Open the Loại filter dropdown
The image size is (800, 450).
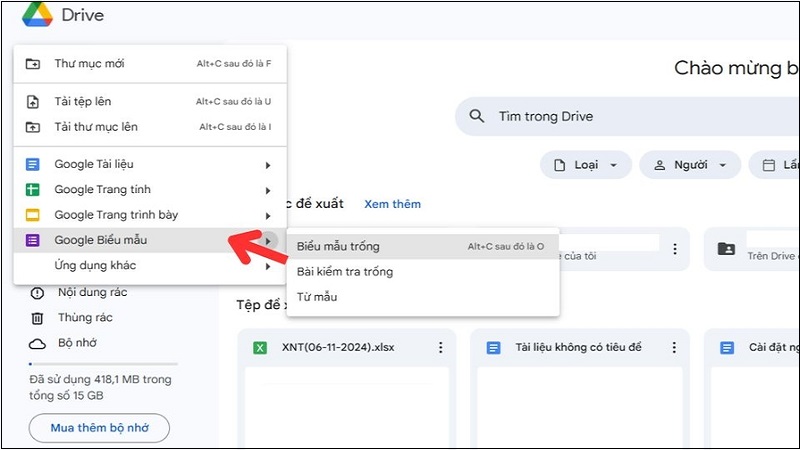coord(586,165)
